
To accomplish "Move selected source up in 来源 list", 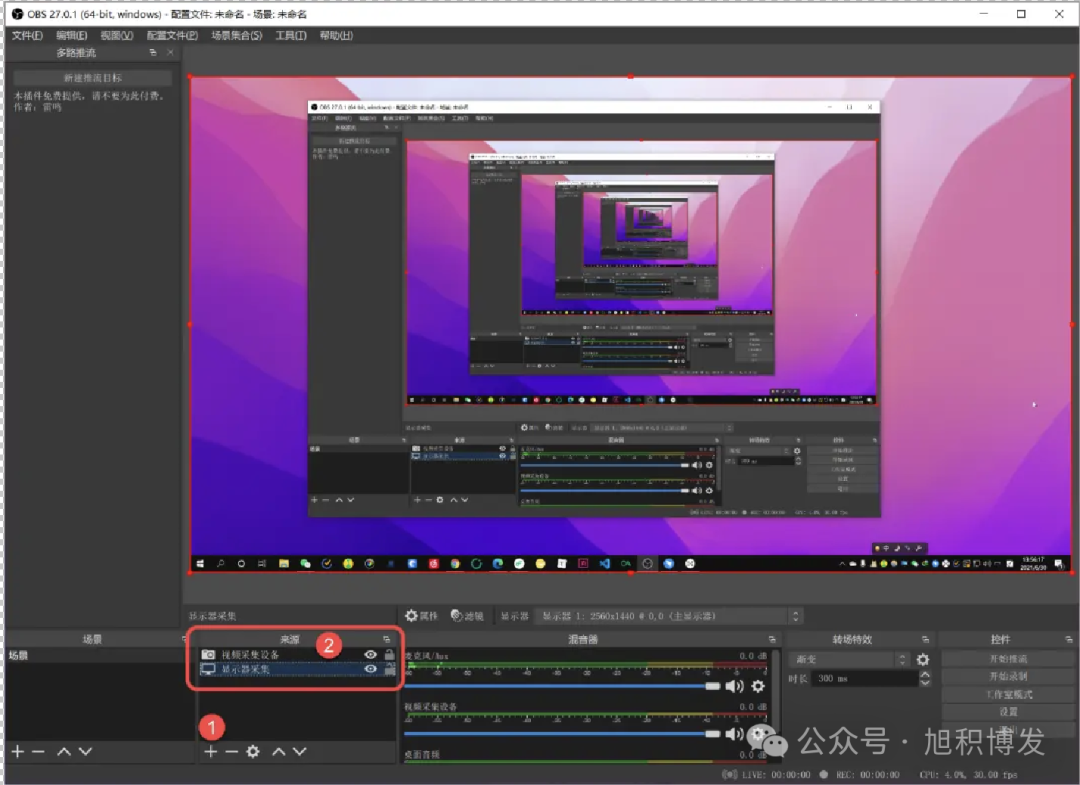I will 278,752.
